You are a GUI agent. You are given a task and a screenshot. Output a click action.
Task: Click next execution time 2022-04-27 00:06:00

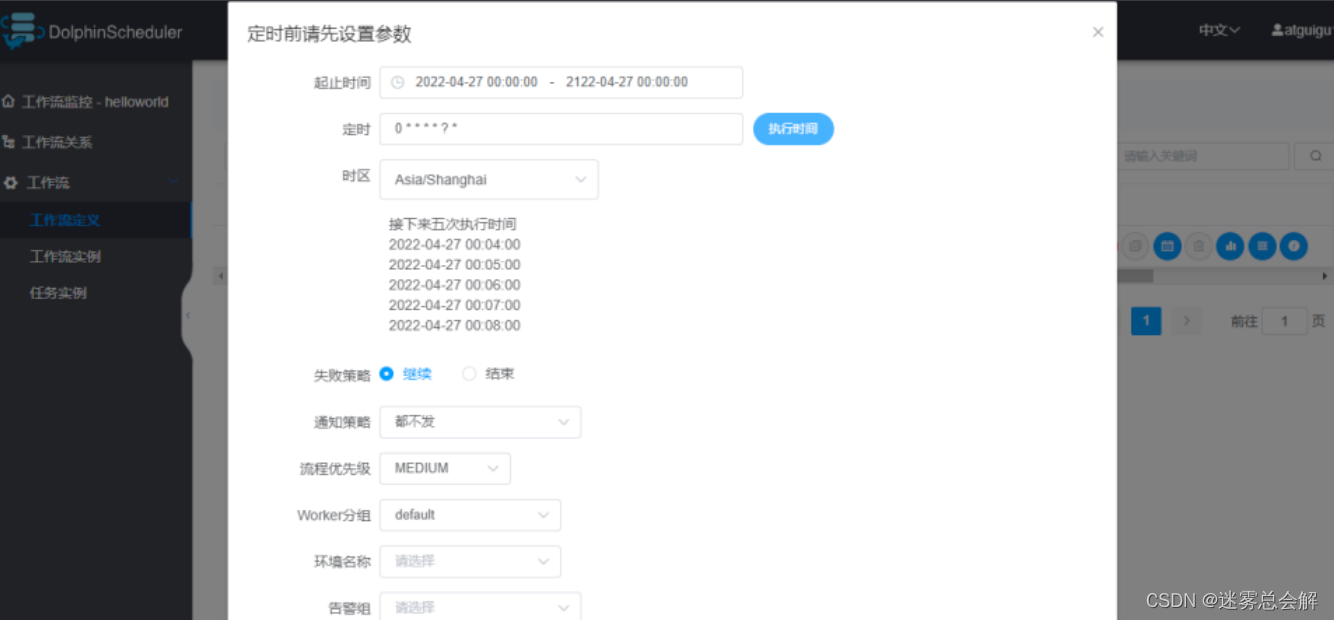454,285
